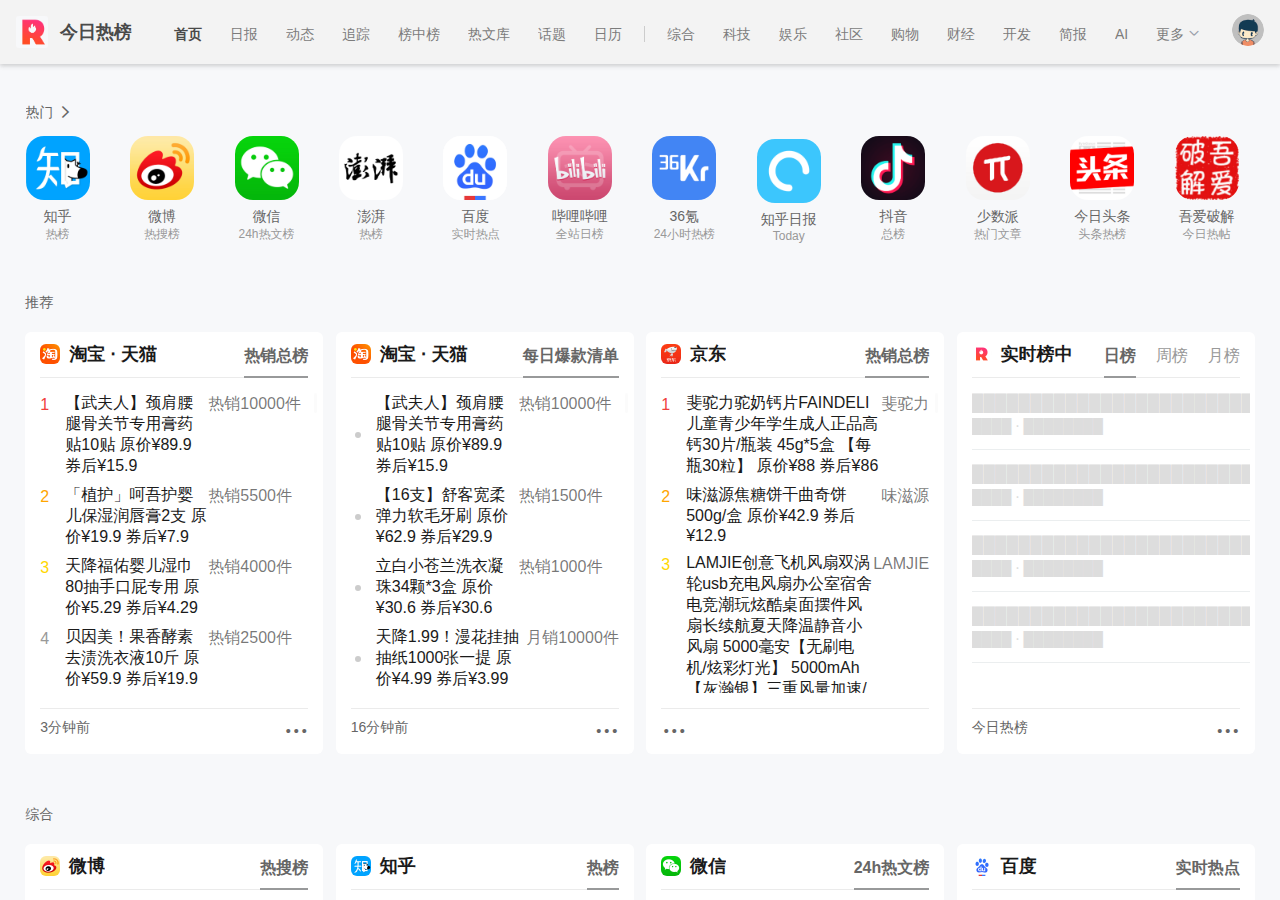Open the 微博 hot search icon
1280x900 pixels.
162,168
